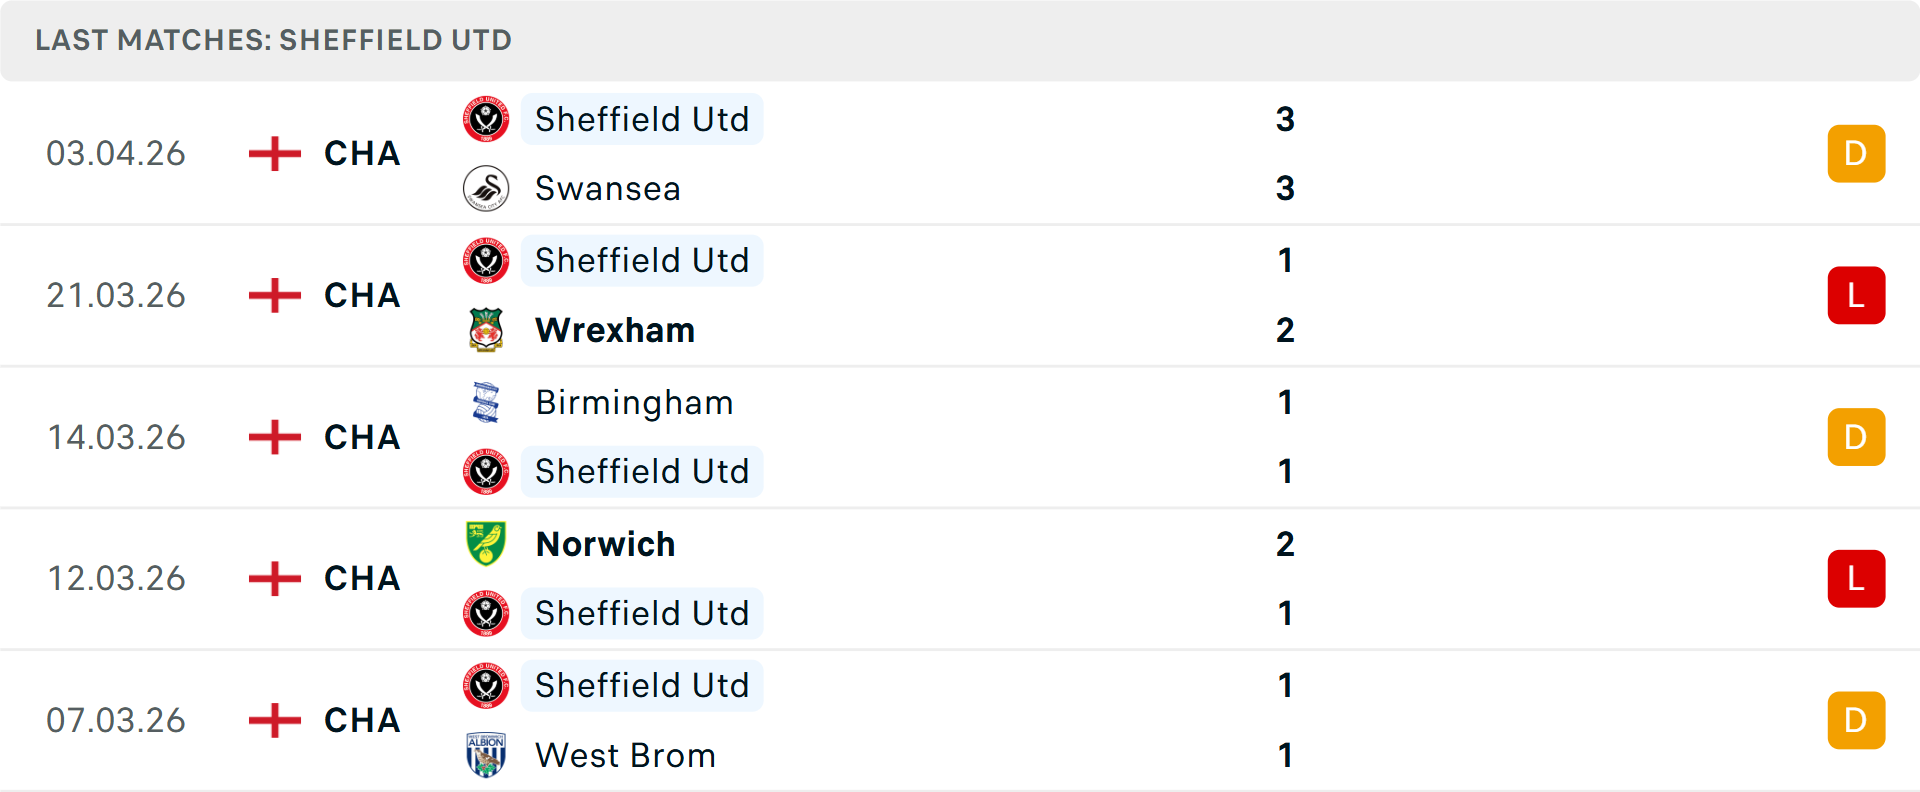1920x792 pixels.
Task: Click the Wrexham team name
Action: 615,330
